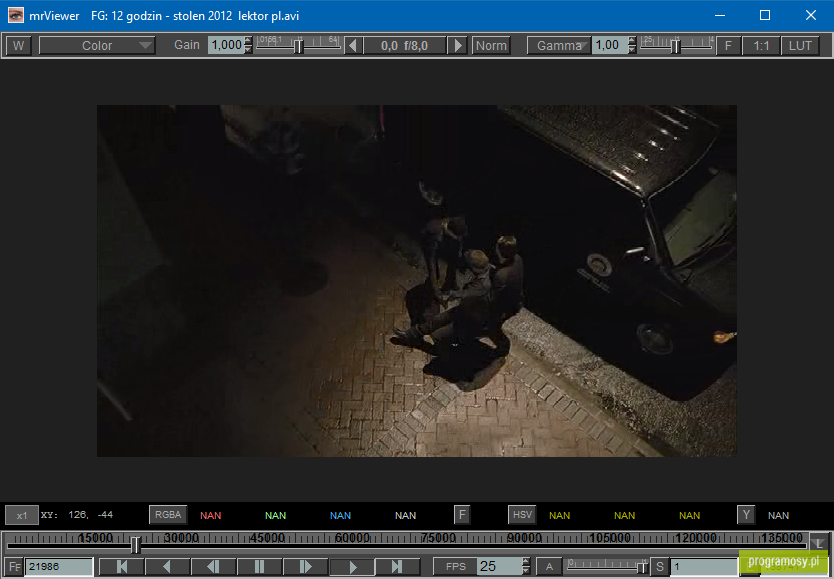Click the FPS field showing 25
The height and width of the screenshot is (579, 834).
pos(500,567)
